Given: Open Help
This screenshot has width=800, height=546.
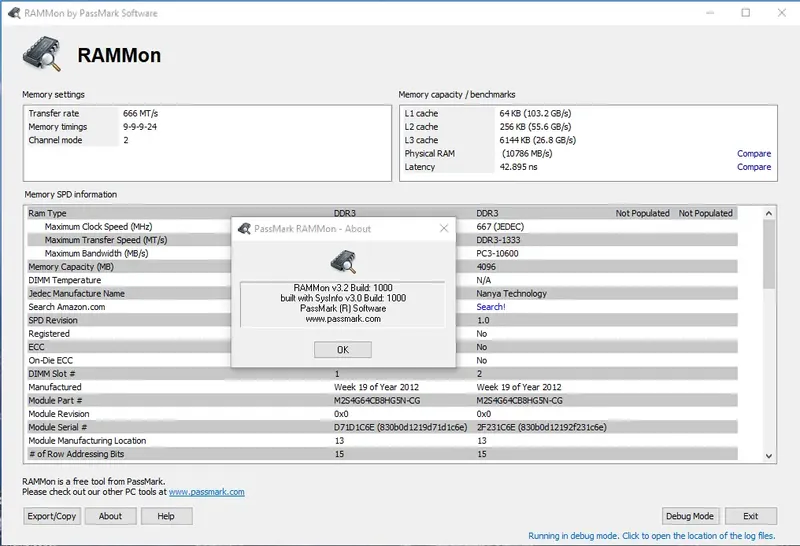Looking at the screenshot, I should pyautogui.click(x=166, y=516).
